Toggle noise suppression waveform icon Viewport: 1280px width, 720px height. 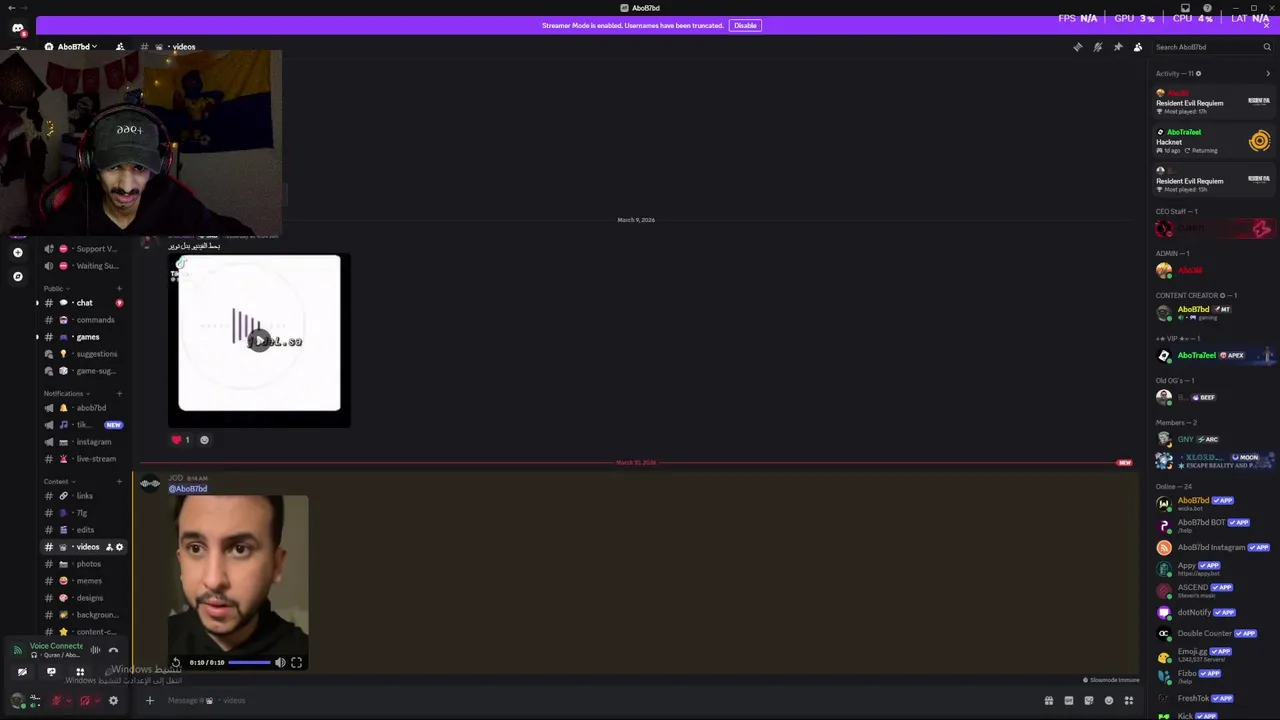pyautogui.click(x=95, y=650)
